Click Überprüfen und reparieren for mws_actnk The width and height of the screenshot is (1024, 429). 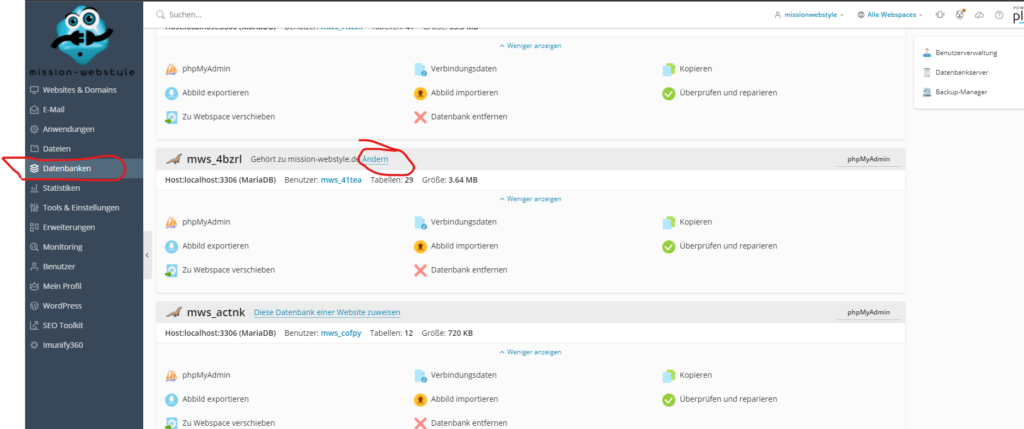718,398
